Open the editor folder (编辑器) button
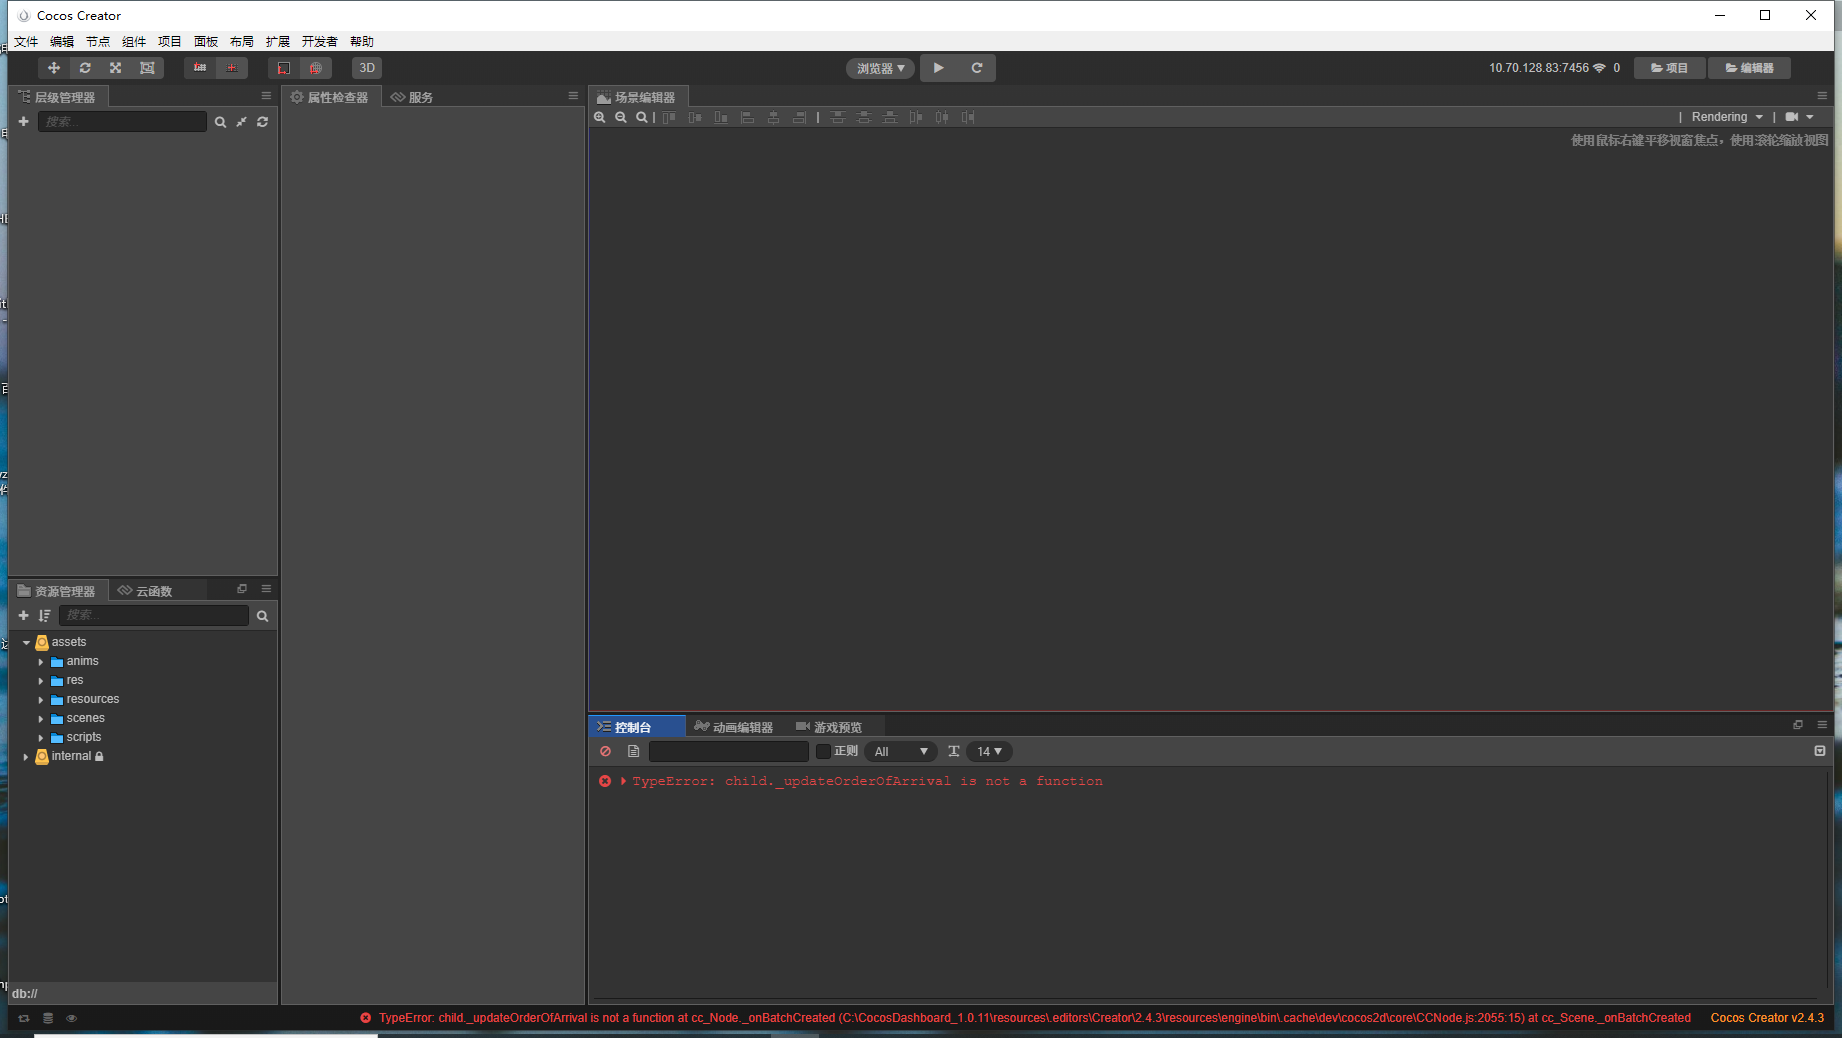 [1749, 68]
